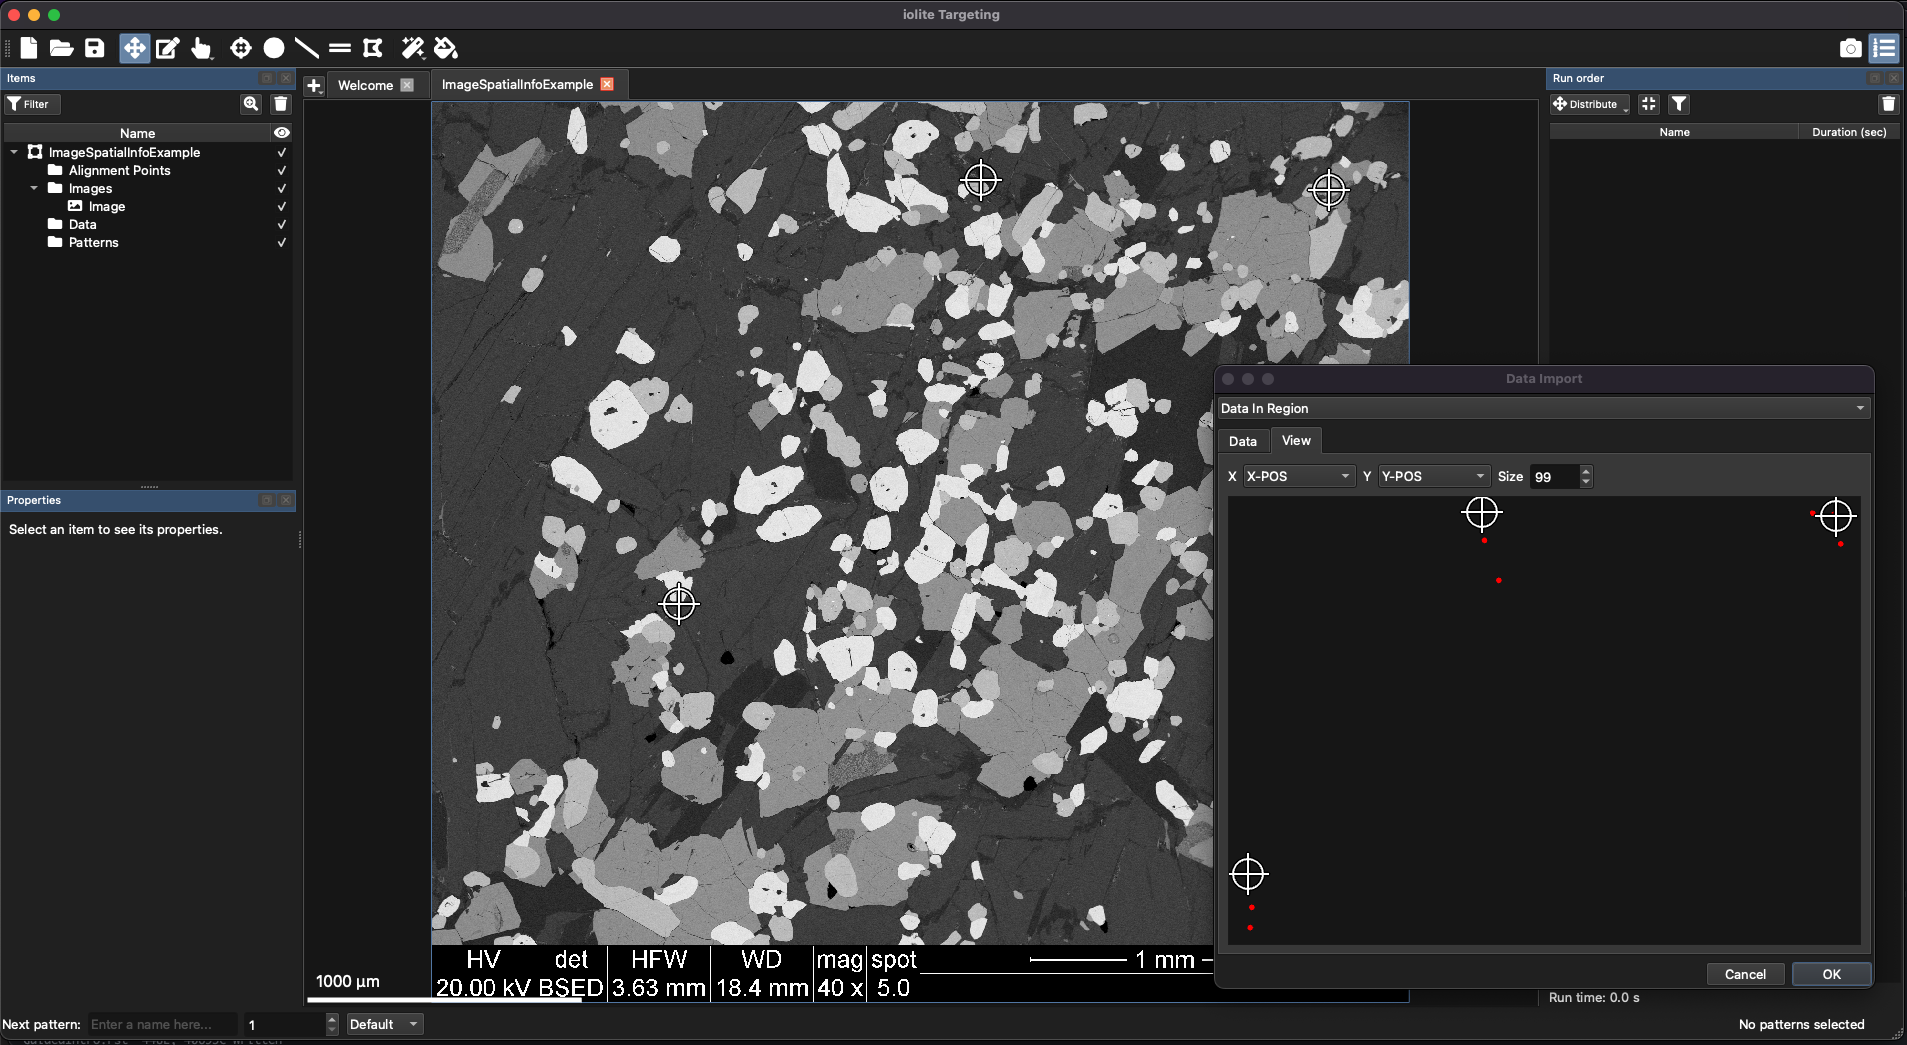Open the Data In Region dropdown
This screenshot has height=1045, width=1907.
(x=1543, y=408)
